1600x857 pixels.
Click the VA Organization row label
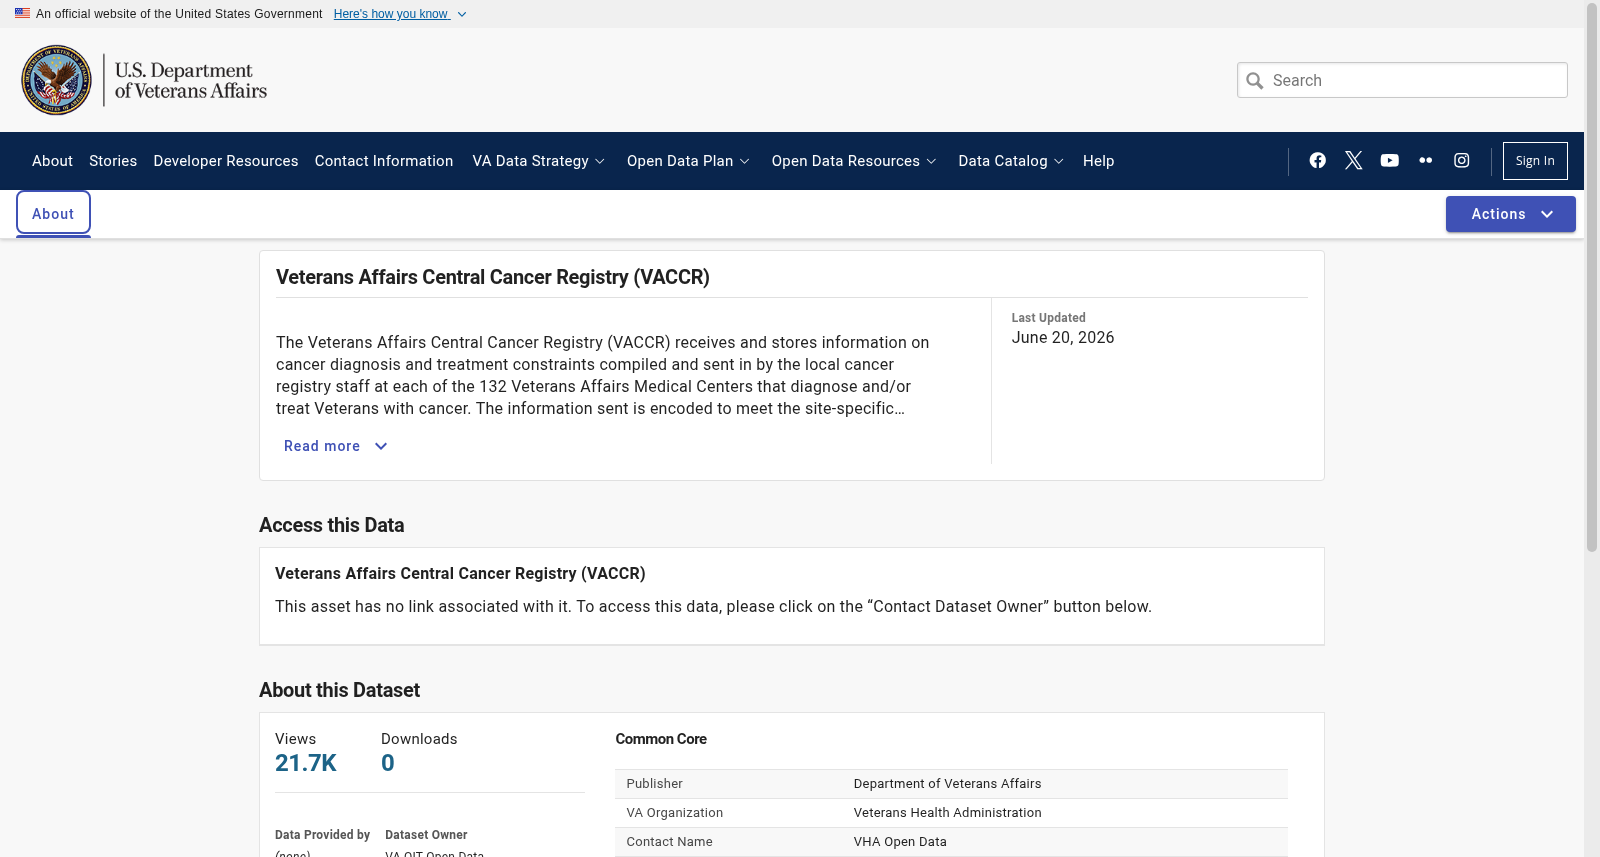(675, 813)
